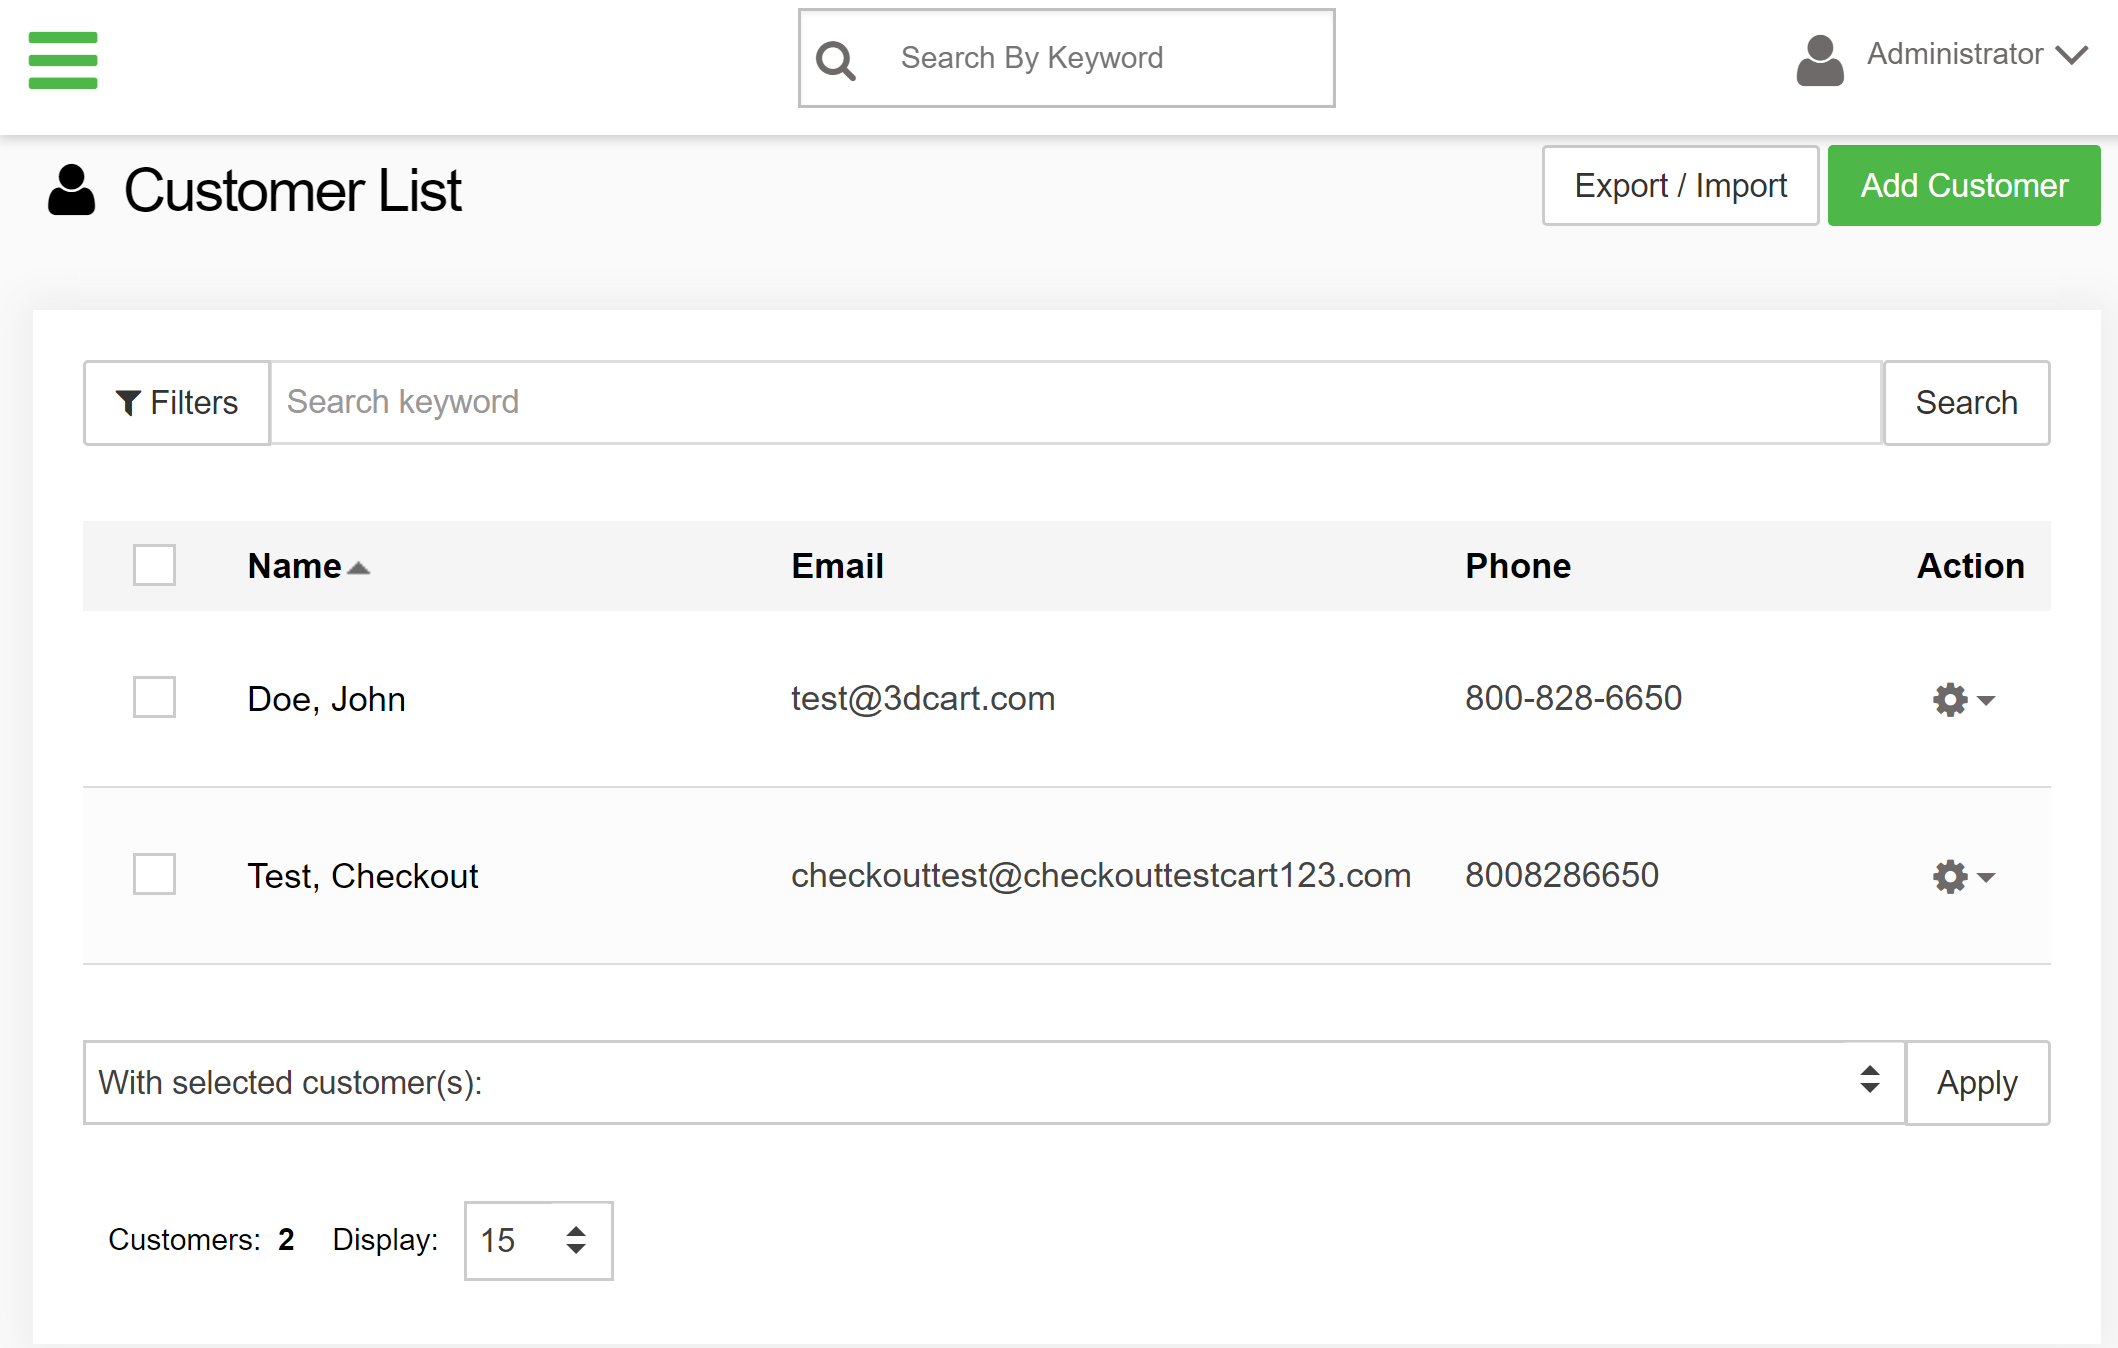Toggle the select-all checkbox in table header
The image size is (2118, 1348).
click(154, 565)
